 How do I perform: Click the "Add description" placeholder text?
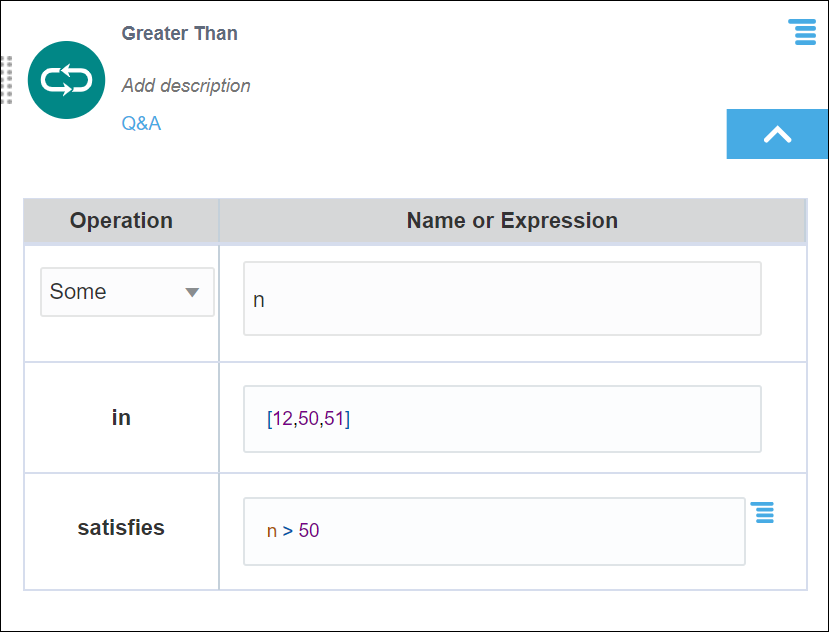pos(186,86)
